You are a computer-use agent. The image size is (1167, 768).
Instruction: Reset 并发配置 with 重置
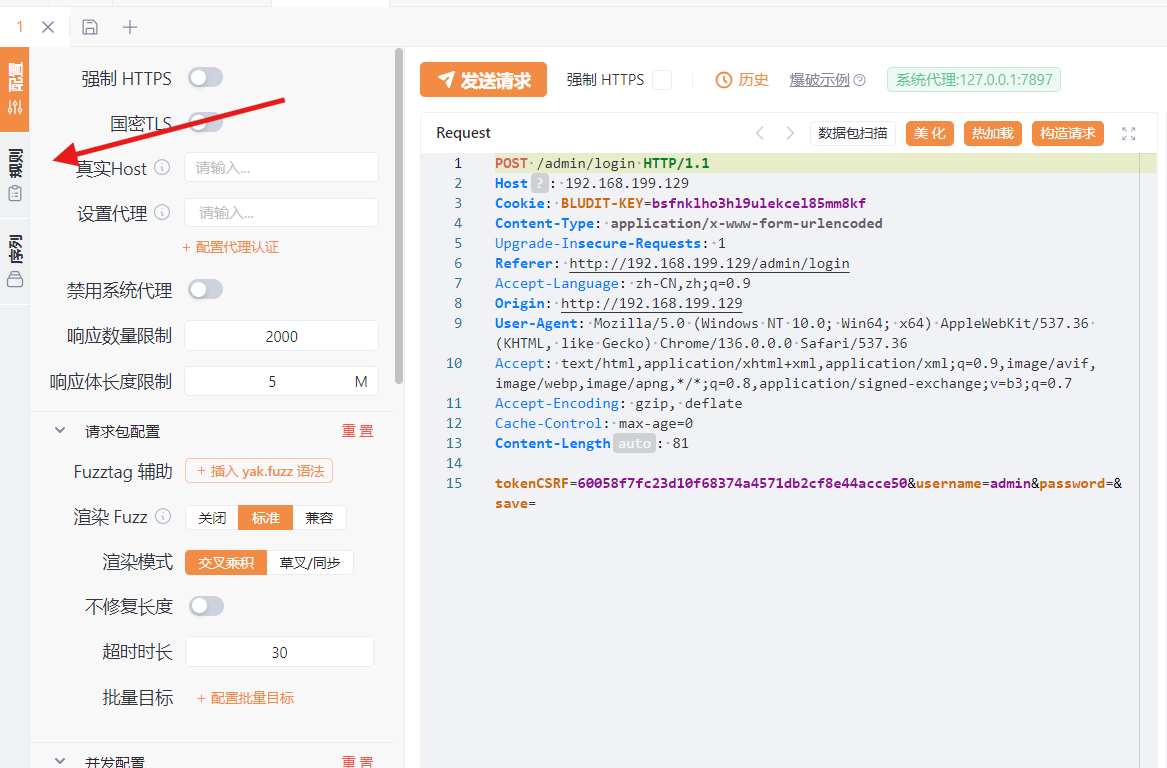357,761
